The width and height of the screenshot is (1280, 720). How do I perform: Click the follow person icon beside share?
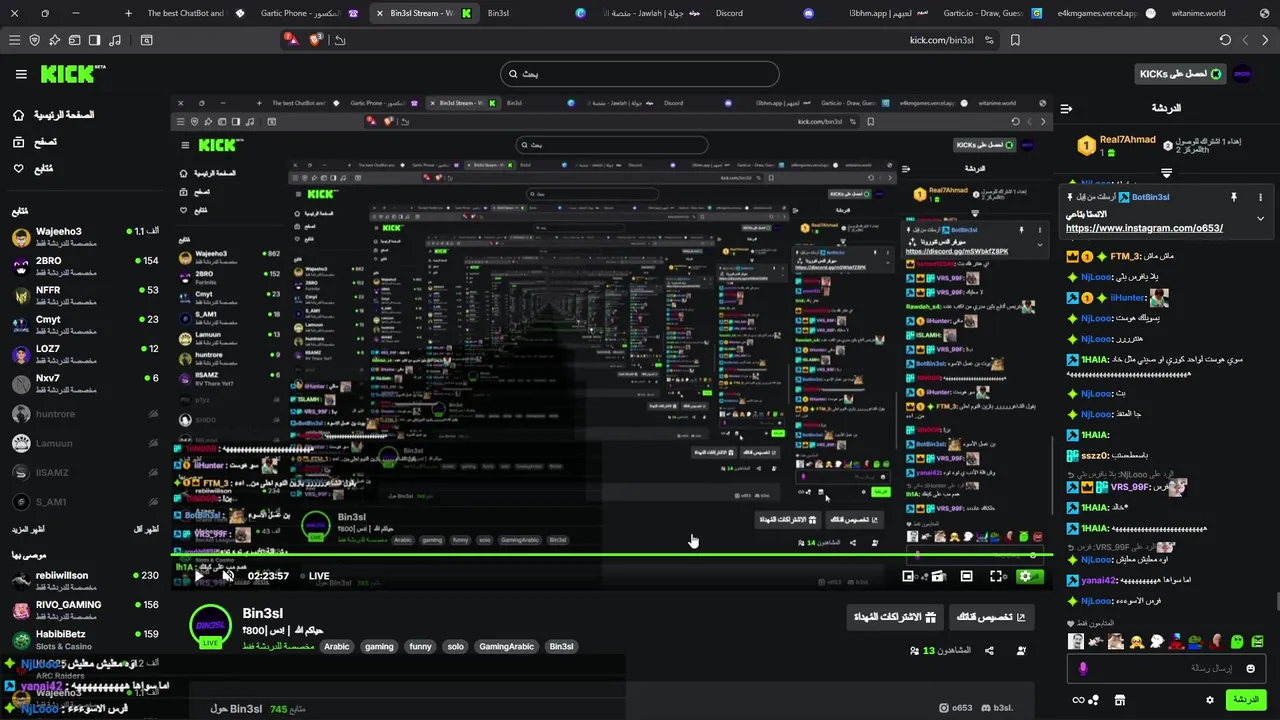click(1021, 651)
